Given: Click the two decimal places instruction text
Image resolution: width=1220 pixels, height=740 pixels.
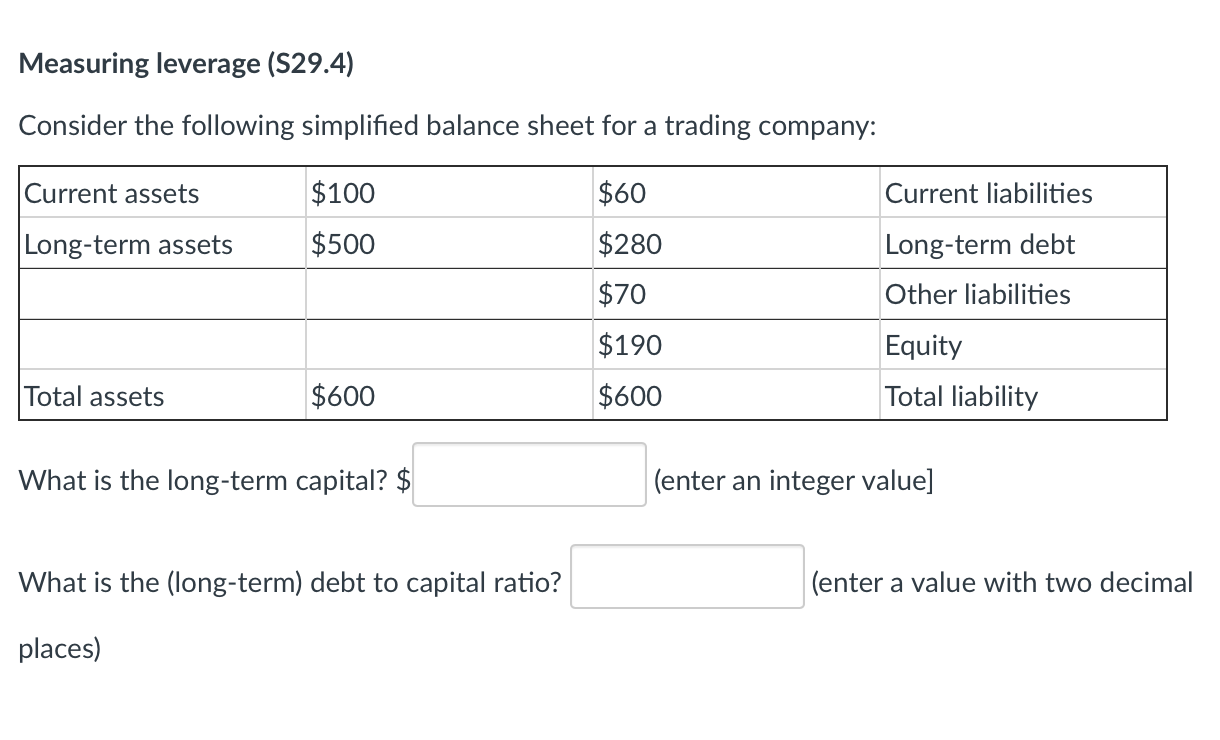Looking at the screenshot, I should (1001, 583).
